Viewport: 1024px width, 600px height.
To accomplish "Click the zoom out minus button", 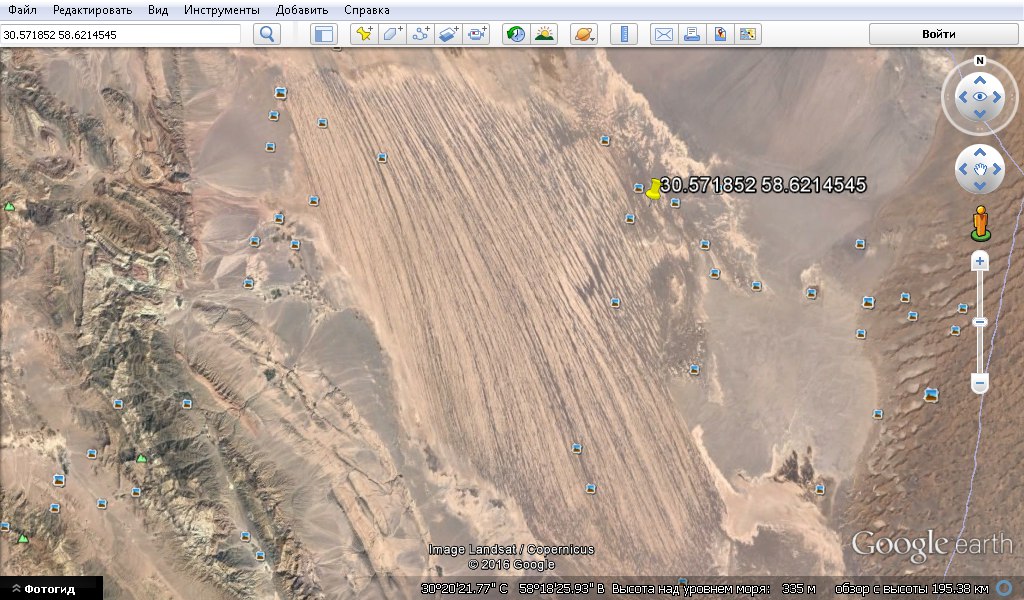I will pyautogui.click(x=980, y=382).
